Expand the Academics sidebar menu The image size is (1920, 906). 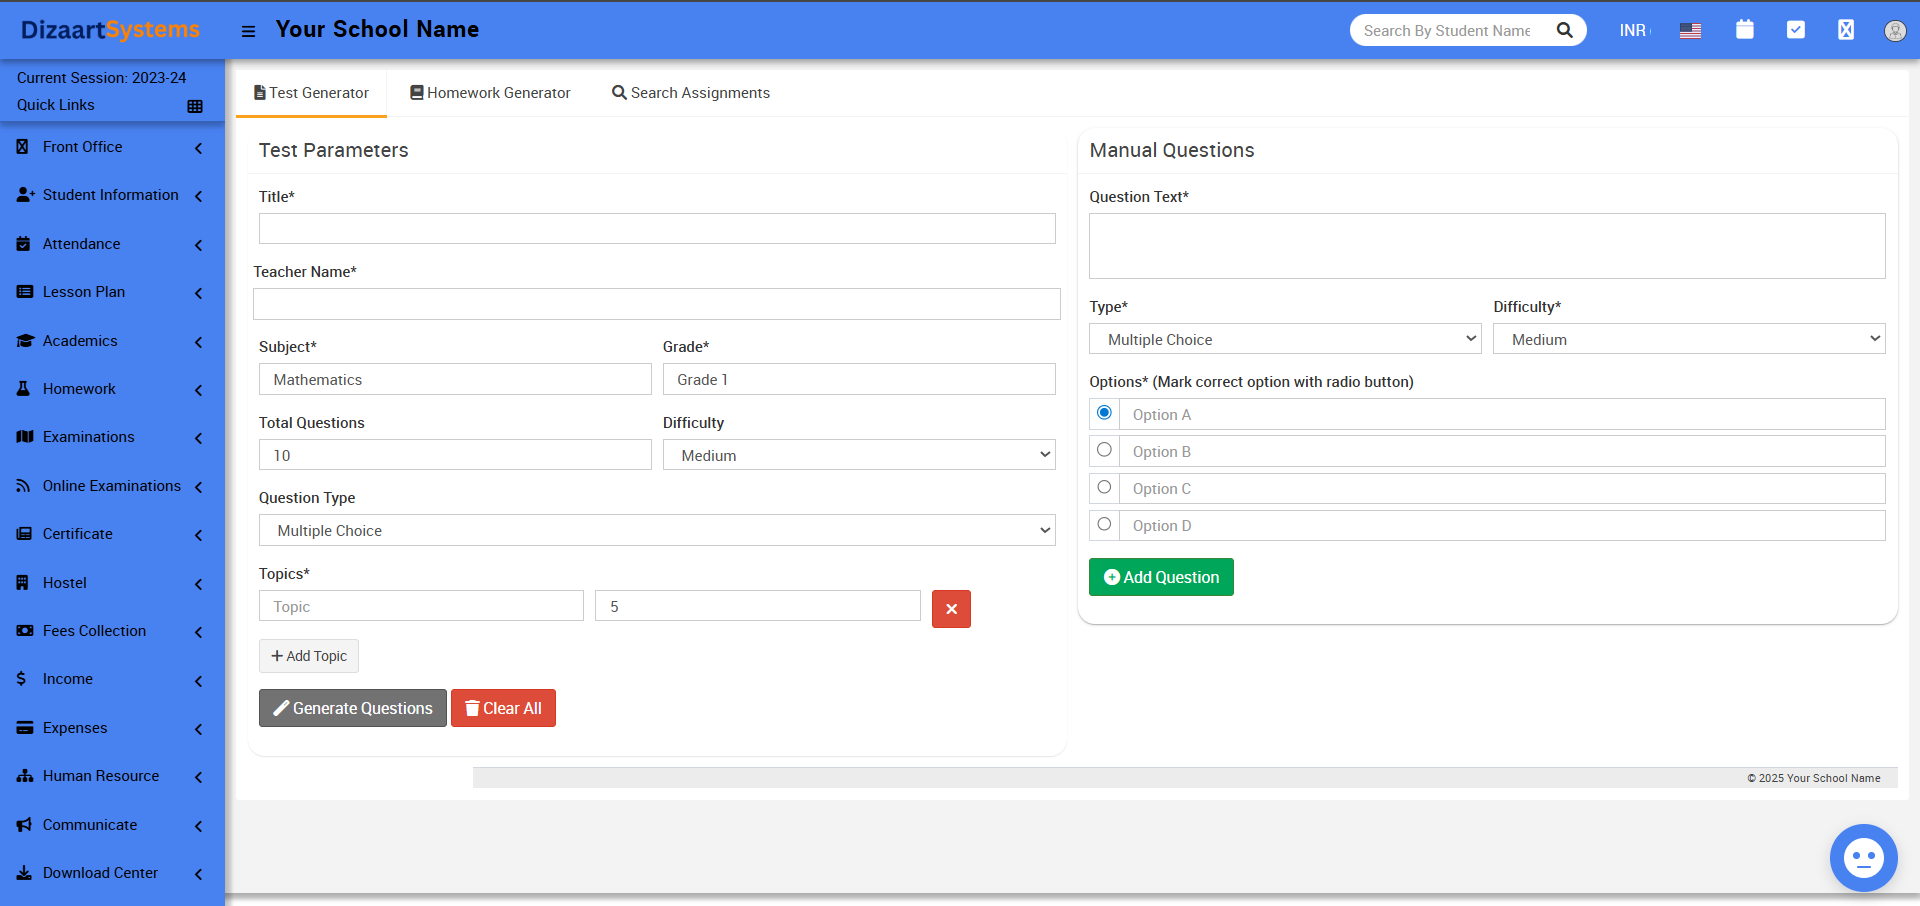pyautogui.click(x=80, y=340)
